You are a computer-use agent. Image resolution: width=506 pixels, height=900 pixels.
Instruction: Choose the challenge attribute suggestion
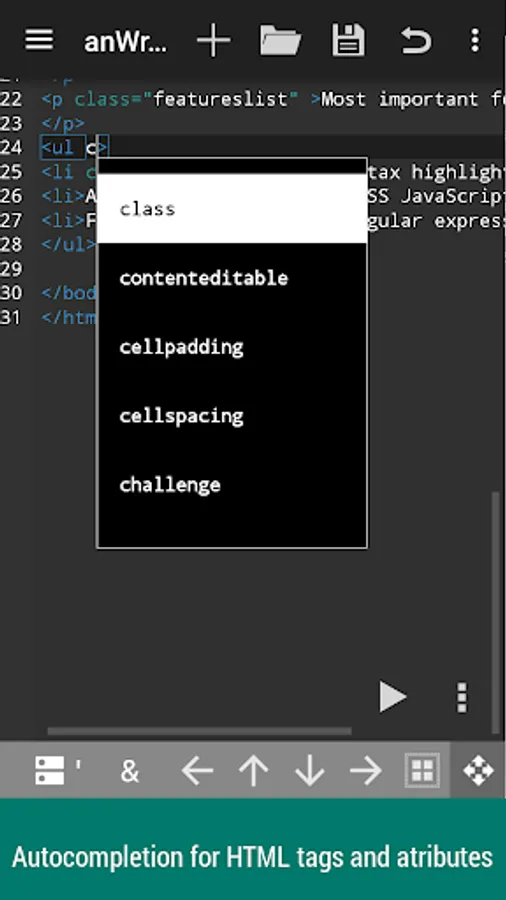click(232, 484)
